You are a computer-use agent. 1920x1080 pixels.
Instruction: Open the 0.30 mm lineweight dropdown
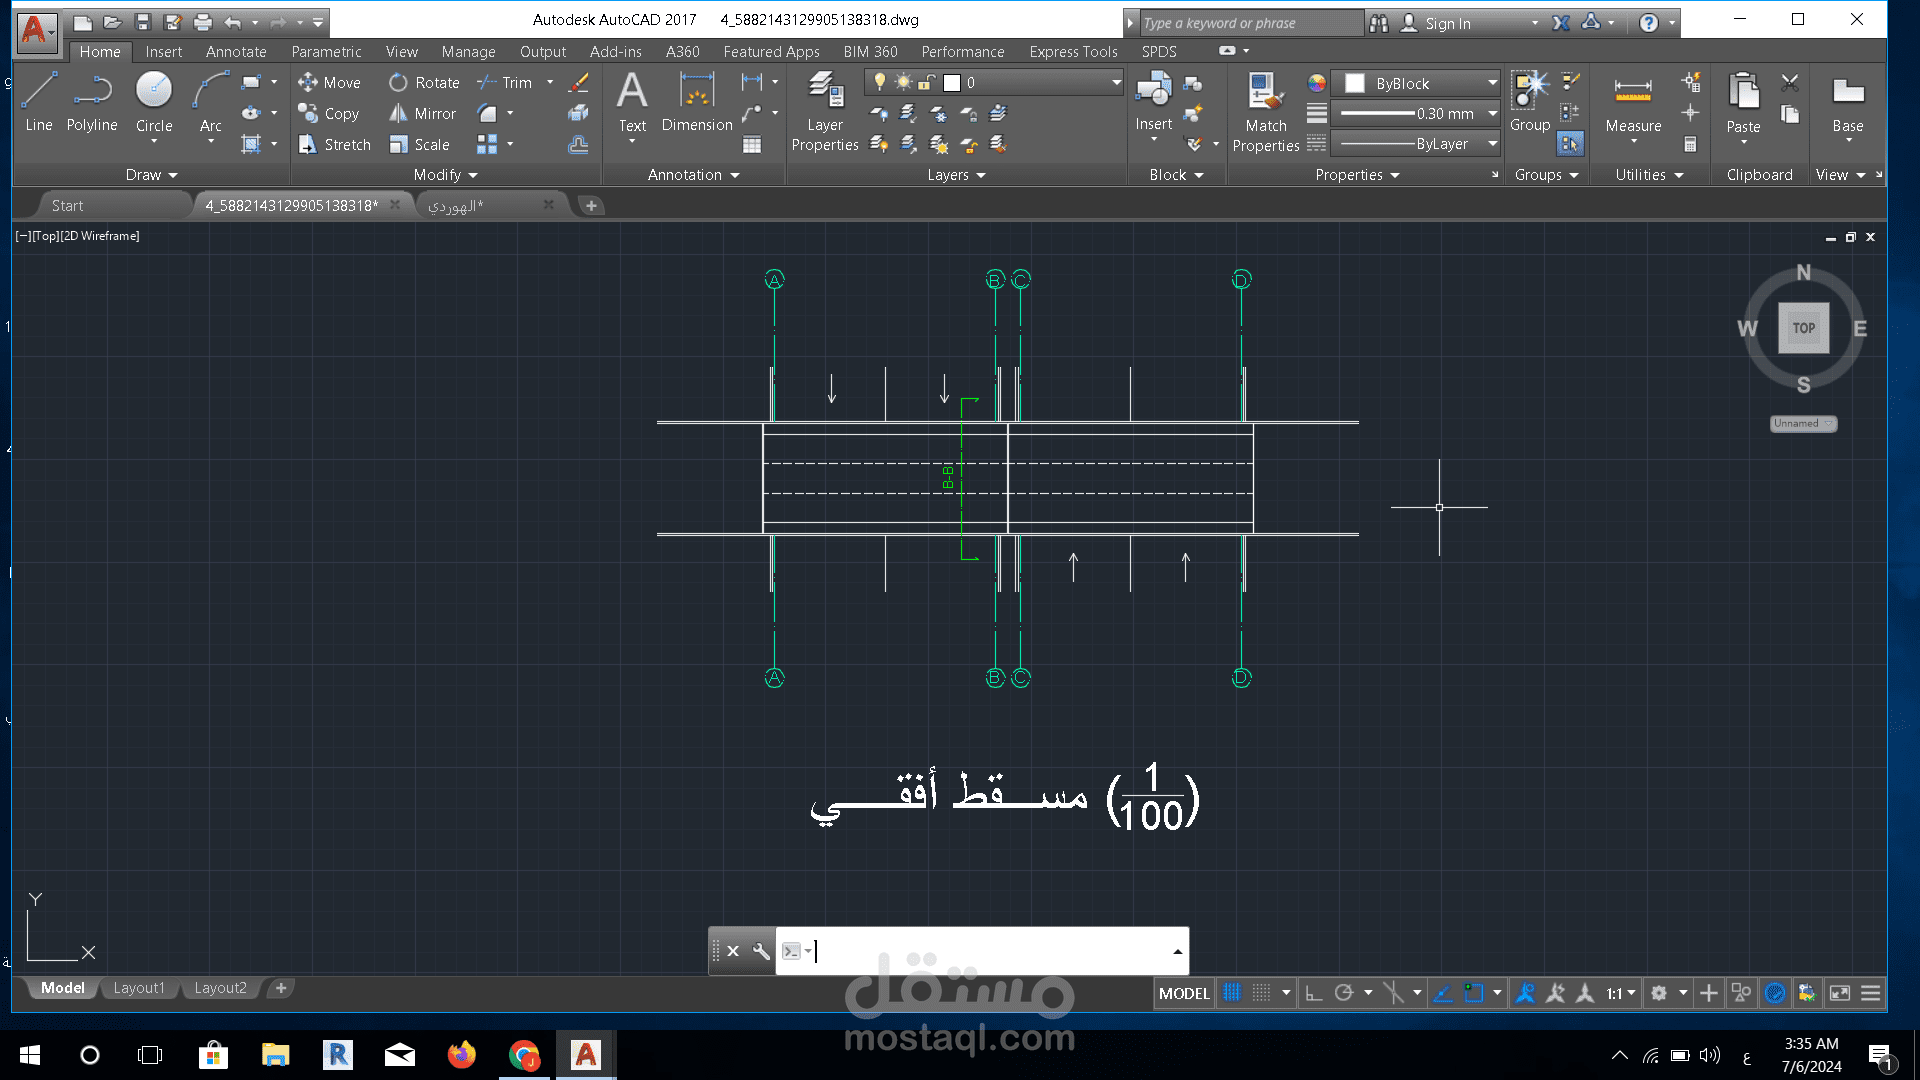(1416, 114)
